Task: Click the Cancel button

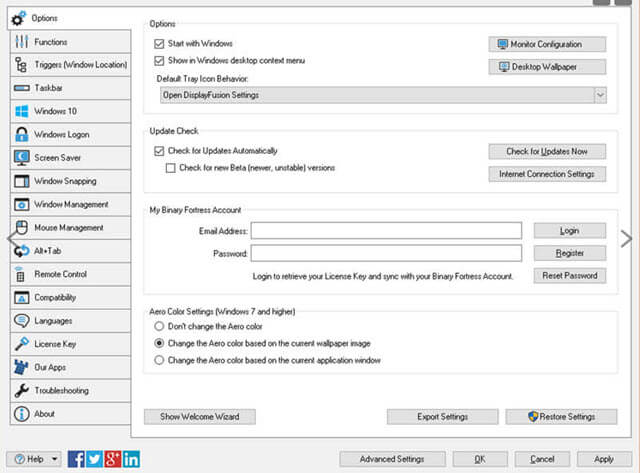Action: tap(542, 459)
